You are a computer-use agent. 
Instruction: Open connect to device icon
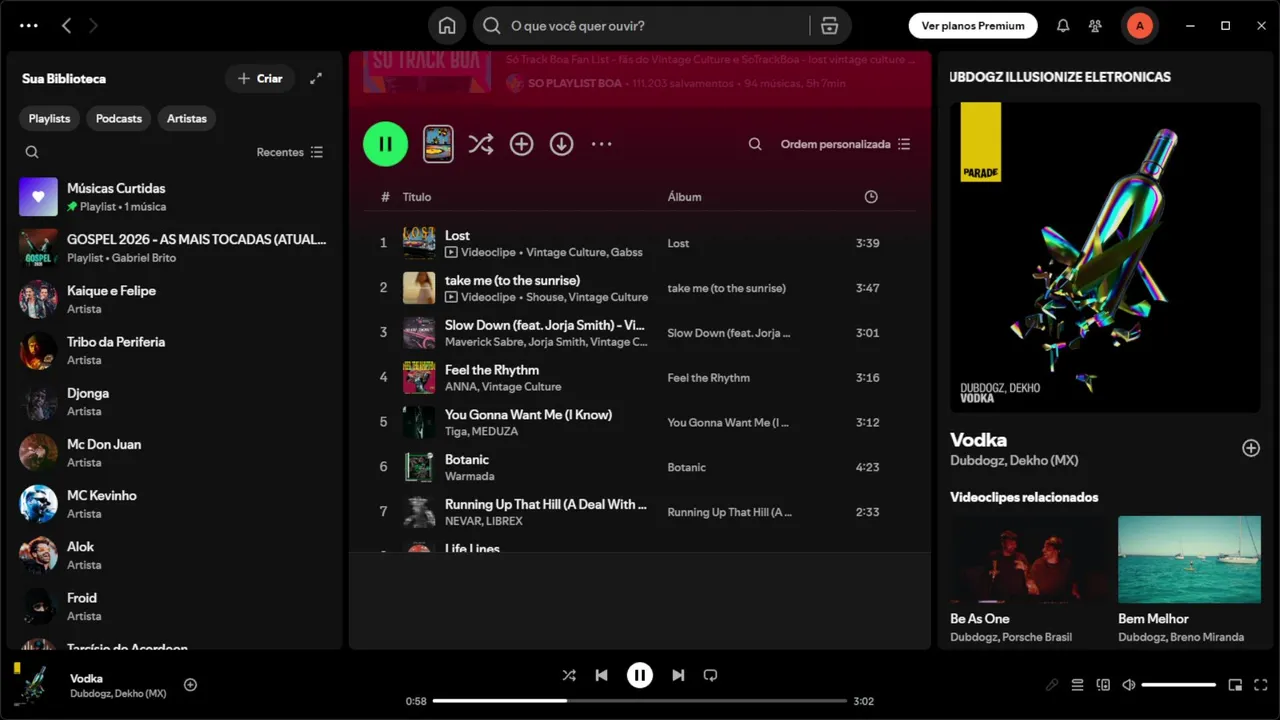[x=1103, y=685]
